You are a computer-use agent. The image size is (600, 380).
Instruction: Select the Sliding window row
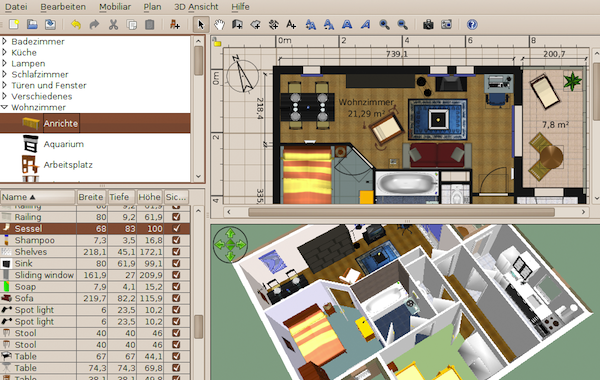tap(95, 275)
